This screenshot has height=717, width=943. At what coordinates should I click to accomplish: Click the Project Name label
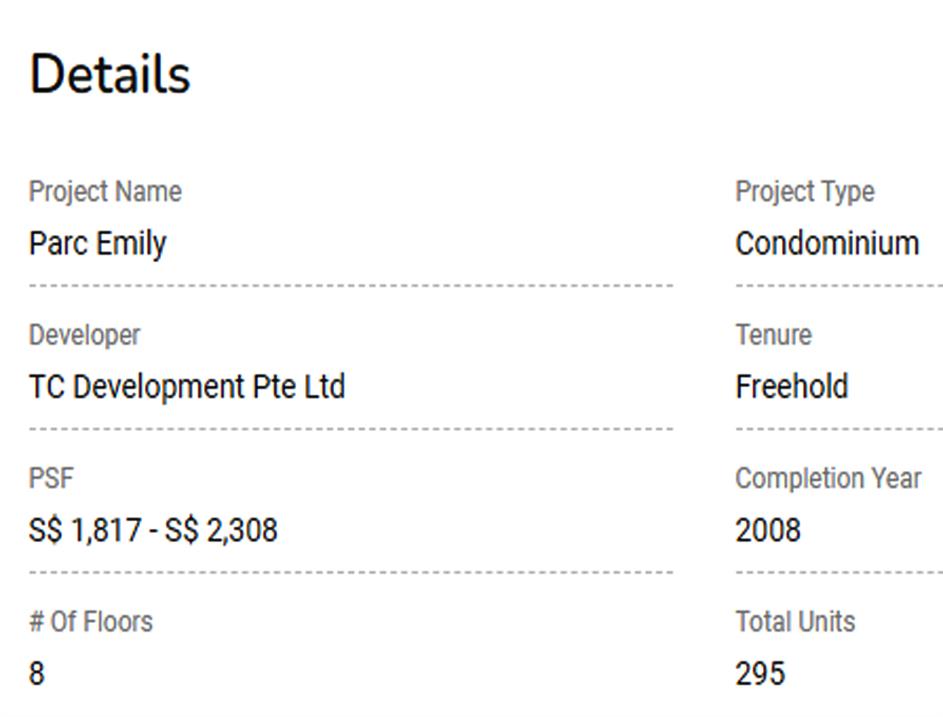pos(105,192)
